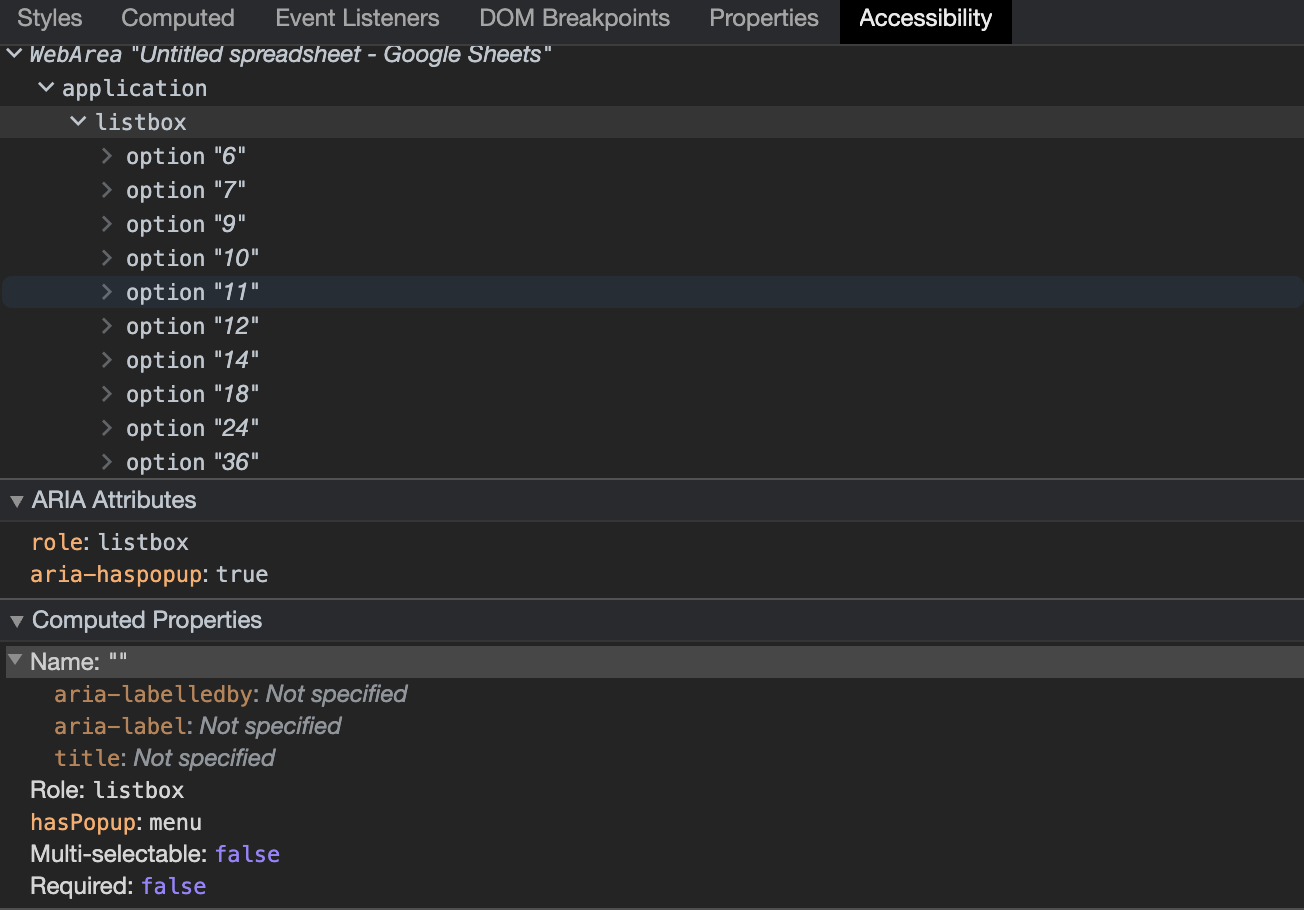This screenshot has width=1304, height=910.
Task: Expand option "9" chevron
Action: tap(109, 224)
